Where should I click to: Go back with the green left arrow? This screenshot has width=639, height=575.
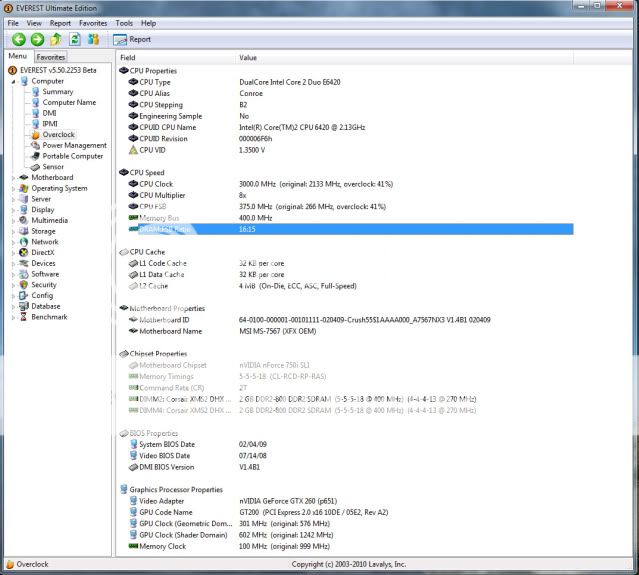[19, 40]
